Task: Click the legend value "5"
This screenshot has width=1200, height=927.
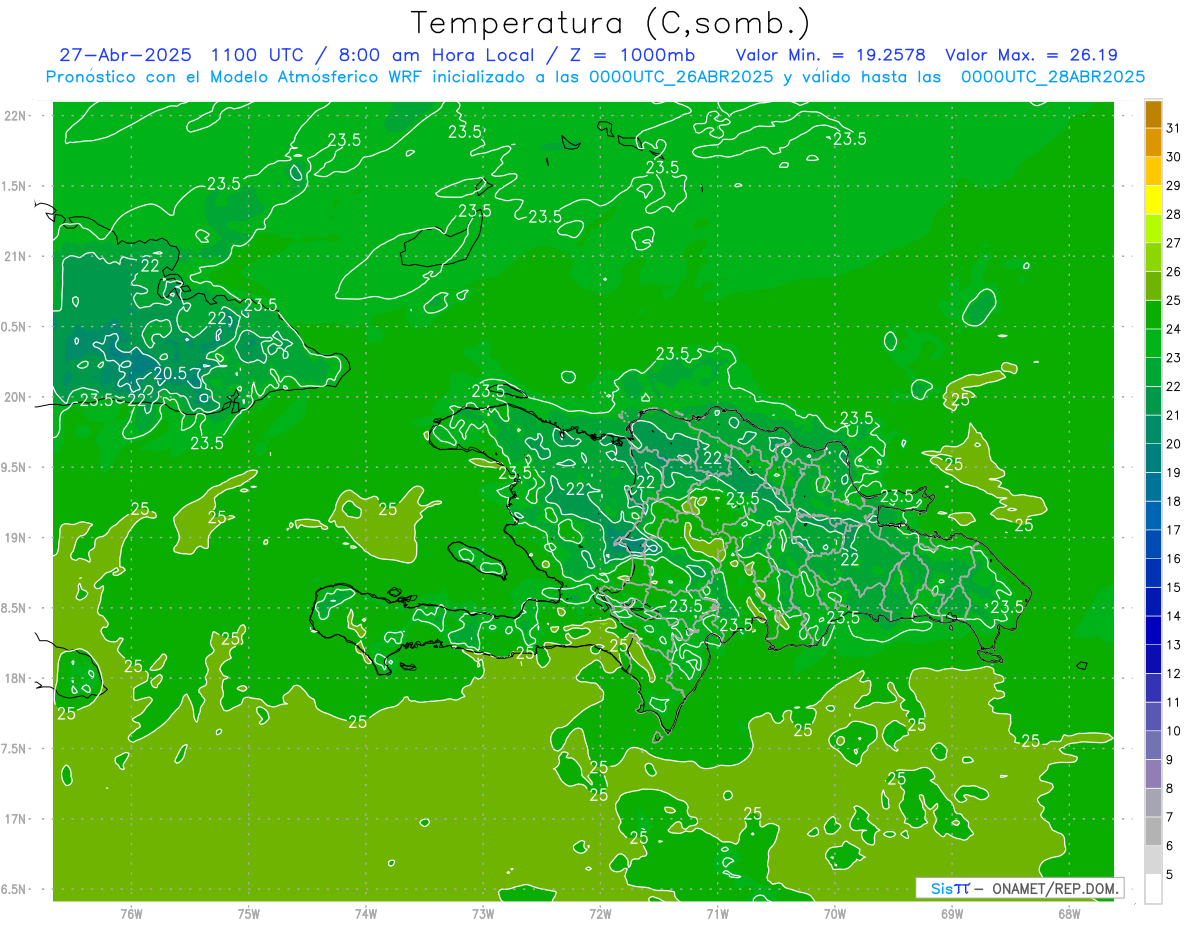Action: pos(1170,874)
